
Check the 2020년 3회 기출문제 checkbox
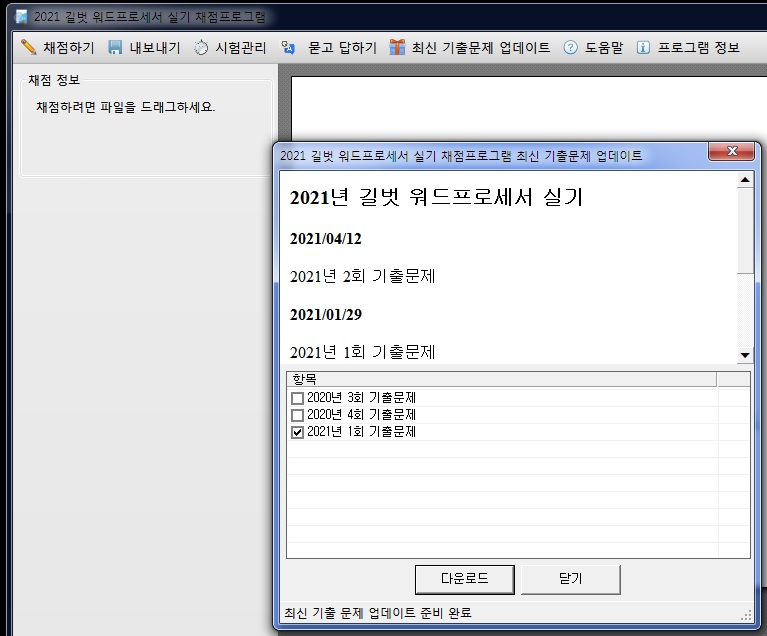297,398
